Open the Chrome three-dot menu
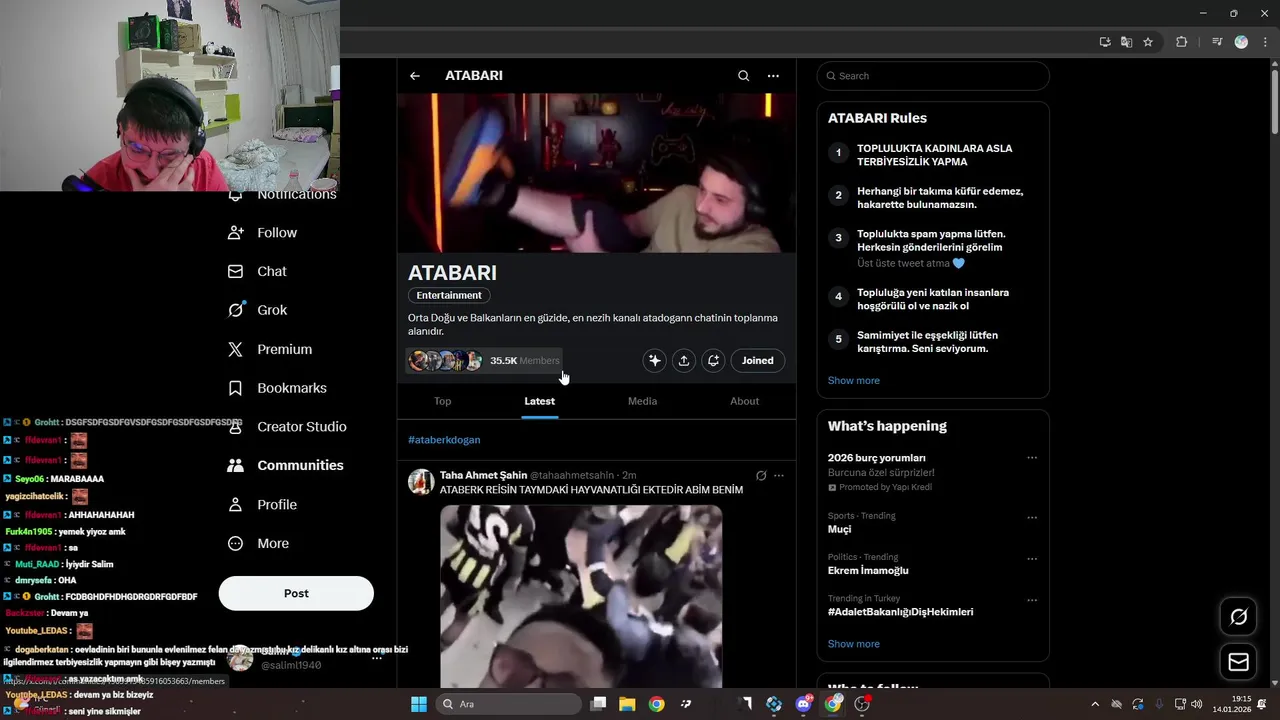The width and height of the screenshot is (1280, 720). [1265, 42]
